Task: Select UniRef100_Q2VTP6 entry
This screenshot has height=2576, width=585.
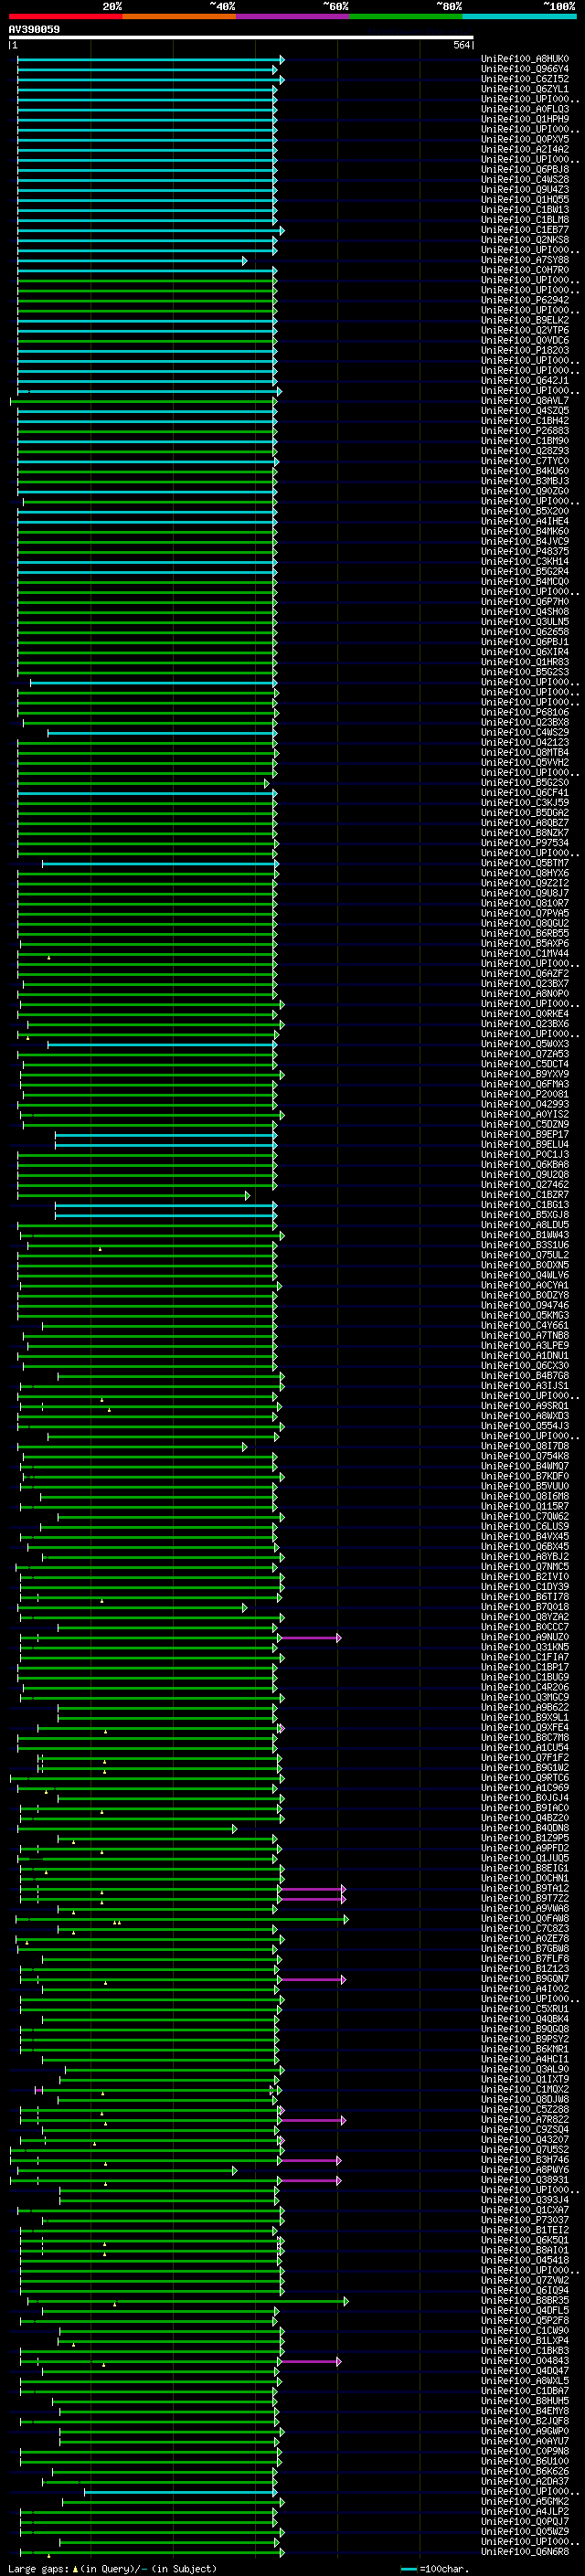Action: click(x=524, y=330)
